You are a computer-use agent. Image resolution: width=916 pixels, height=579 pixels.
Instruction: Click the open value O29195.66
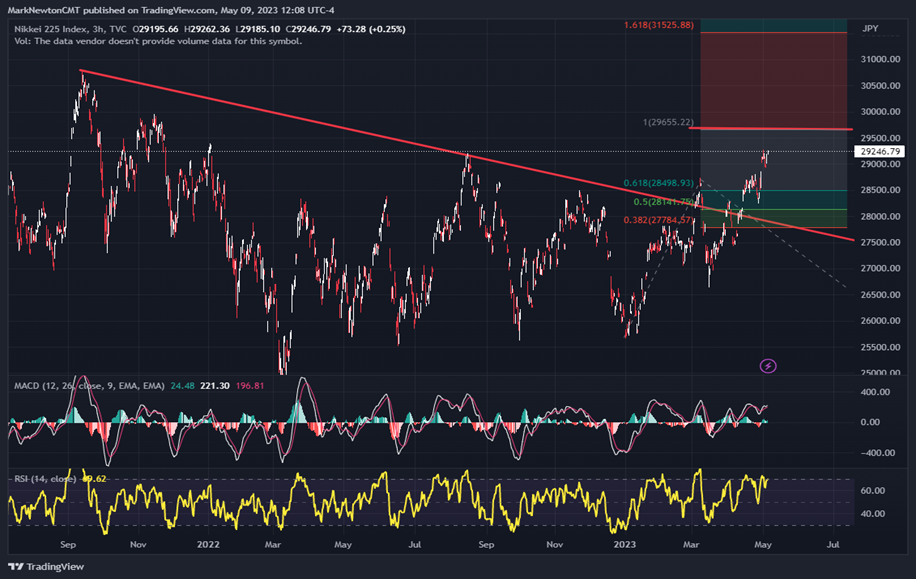click(155, 29)
